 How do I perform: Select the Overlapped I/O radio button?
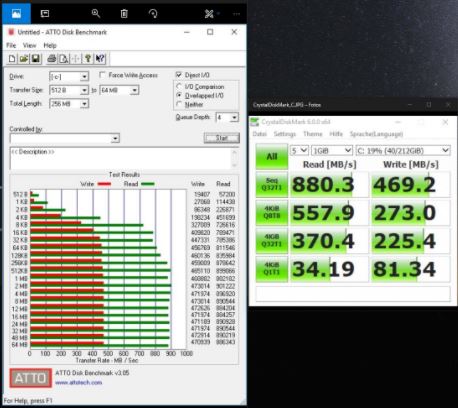(x=179, y=96)
